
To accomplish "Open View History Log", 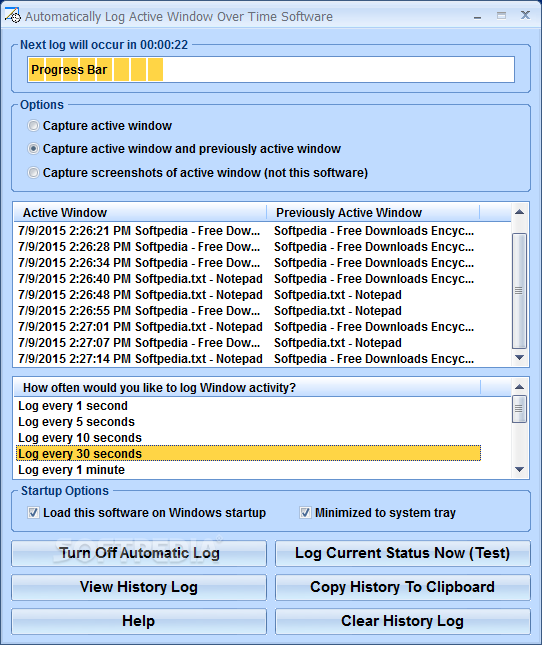I will [139, 587].
